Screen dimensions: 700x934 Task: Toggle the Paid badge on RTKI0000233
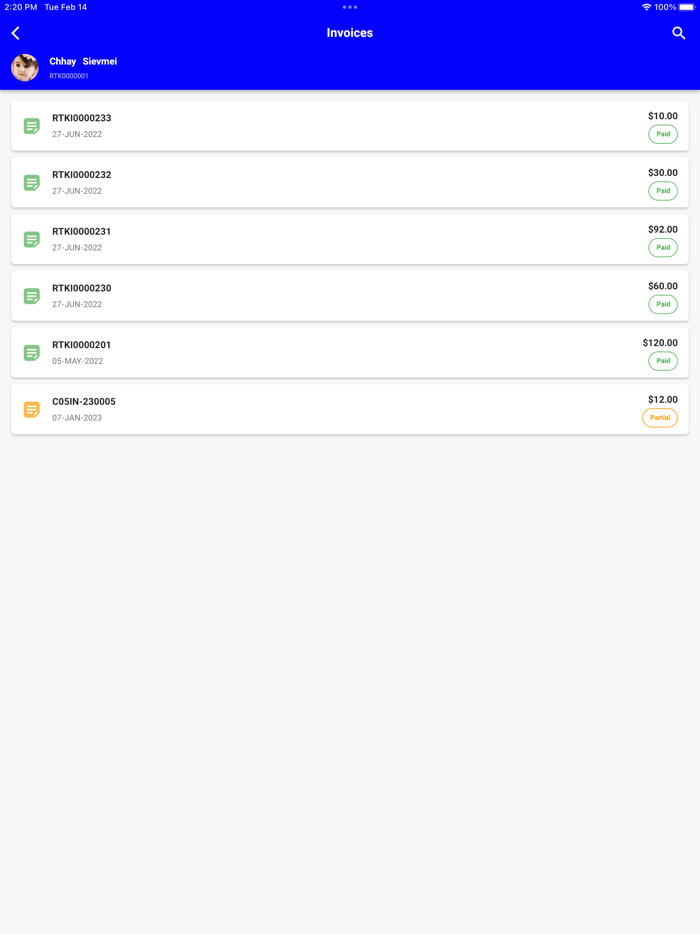662,134
